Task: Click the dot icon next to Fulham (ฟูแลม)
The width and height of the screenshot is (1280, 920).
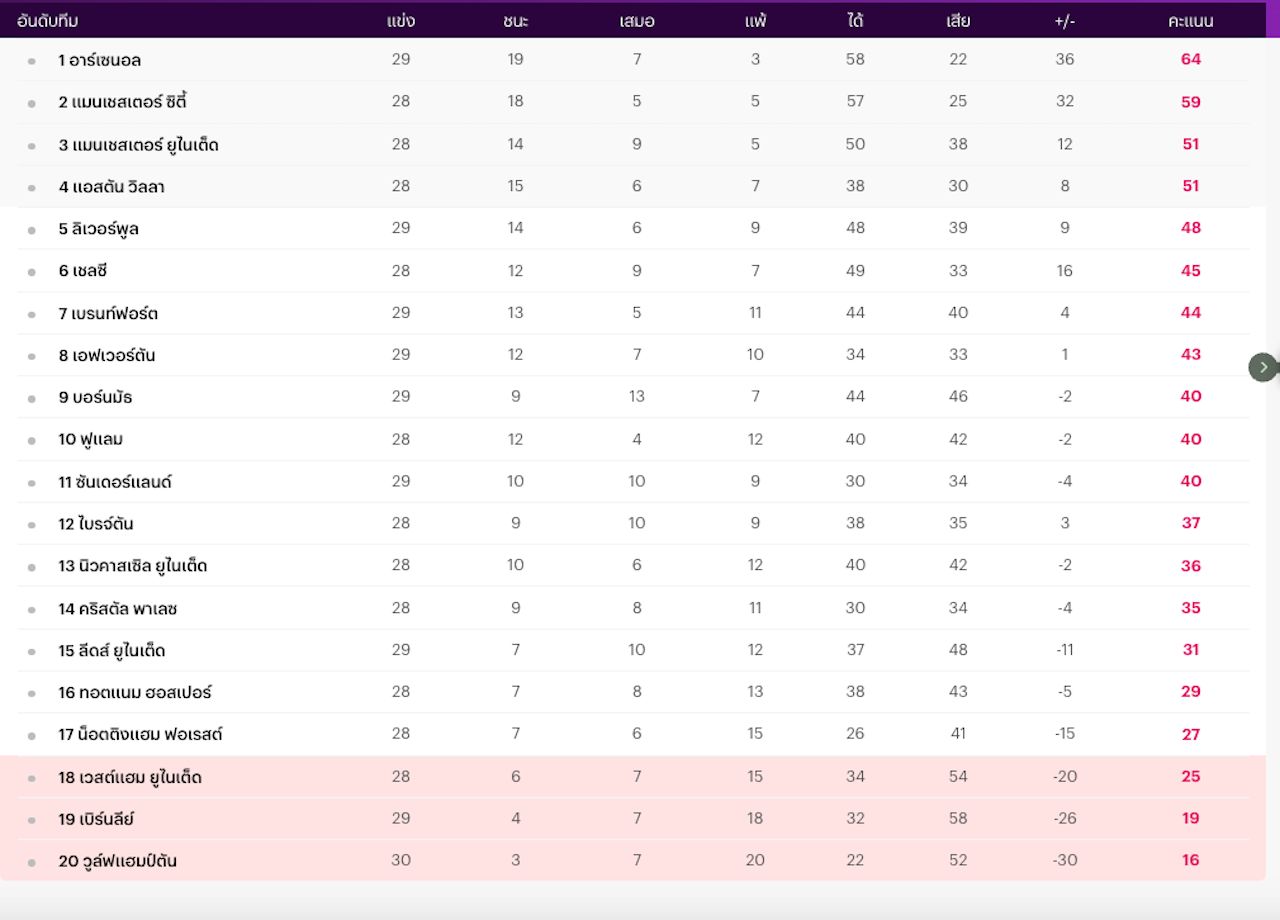Action: click(x=31, y=440)
